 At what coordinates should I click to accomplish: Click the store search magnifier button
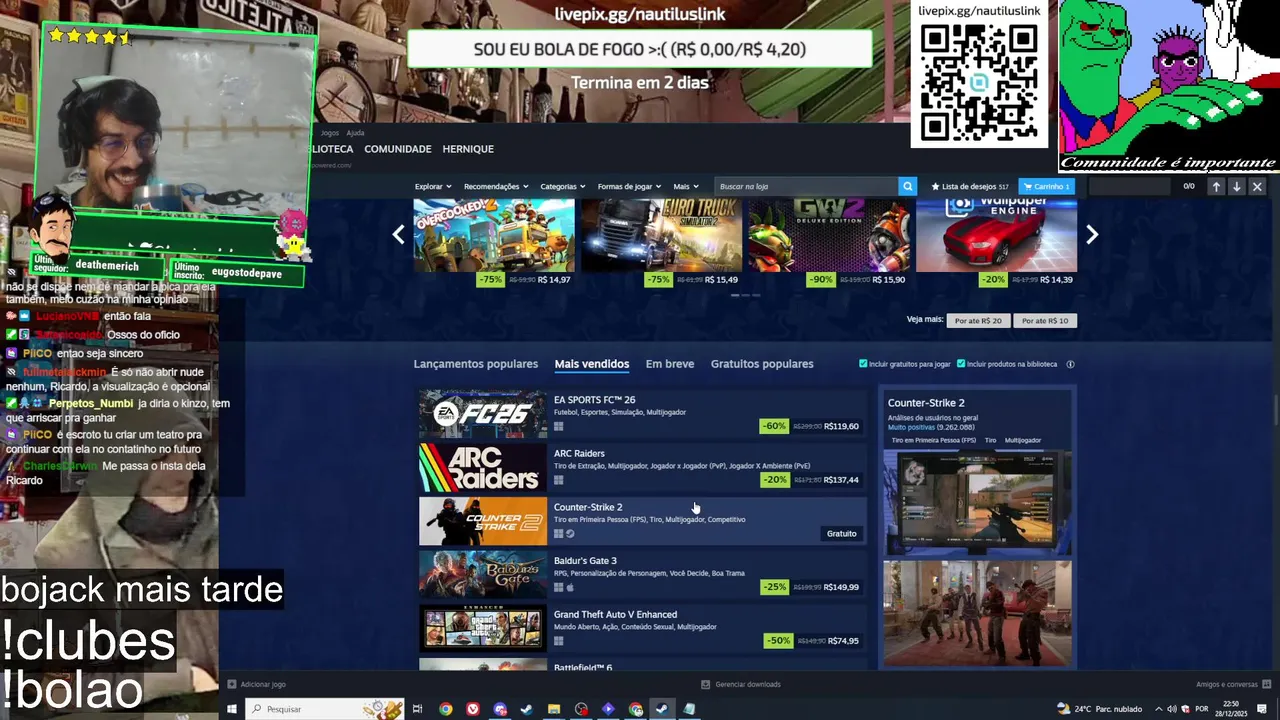(x=907, y=186)
